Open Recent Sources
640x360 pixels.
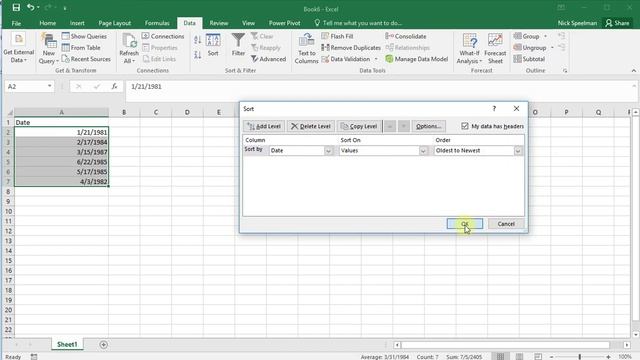click(86, 59)
